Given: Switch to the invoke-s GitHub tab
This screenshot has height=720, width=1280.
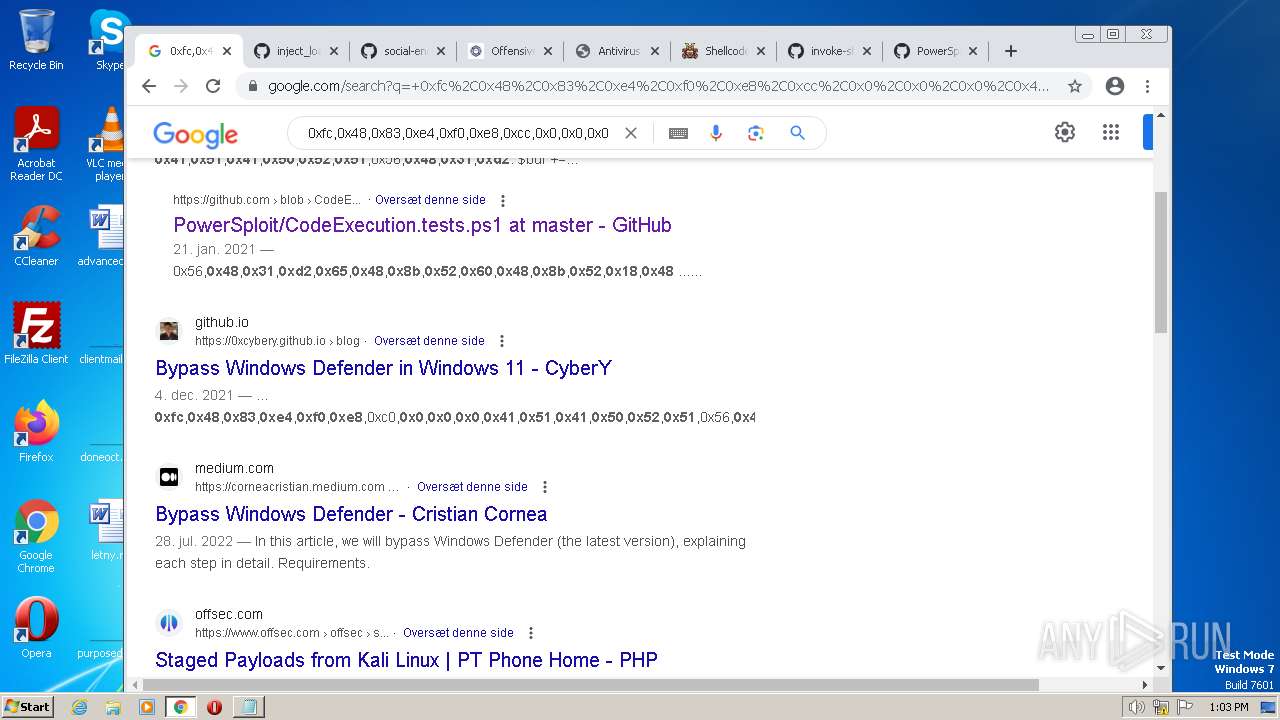Looking at the screenshot, I should tap(830, 51).
